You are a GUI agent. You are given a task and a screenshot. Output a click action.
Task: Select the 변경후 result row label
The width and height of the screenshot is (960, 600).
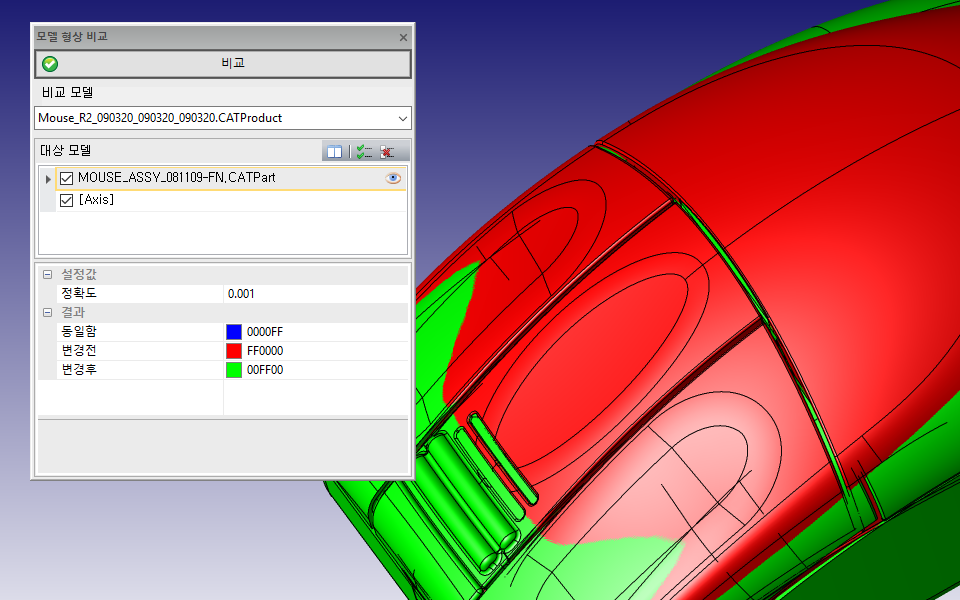point(79,369)
